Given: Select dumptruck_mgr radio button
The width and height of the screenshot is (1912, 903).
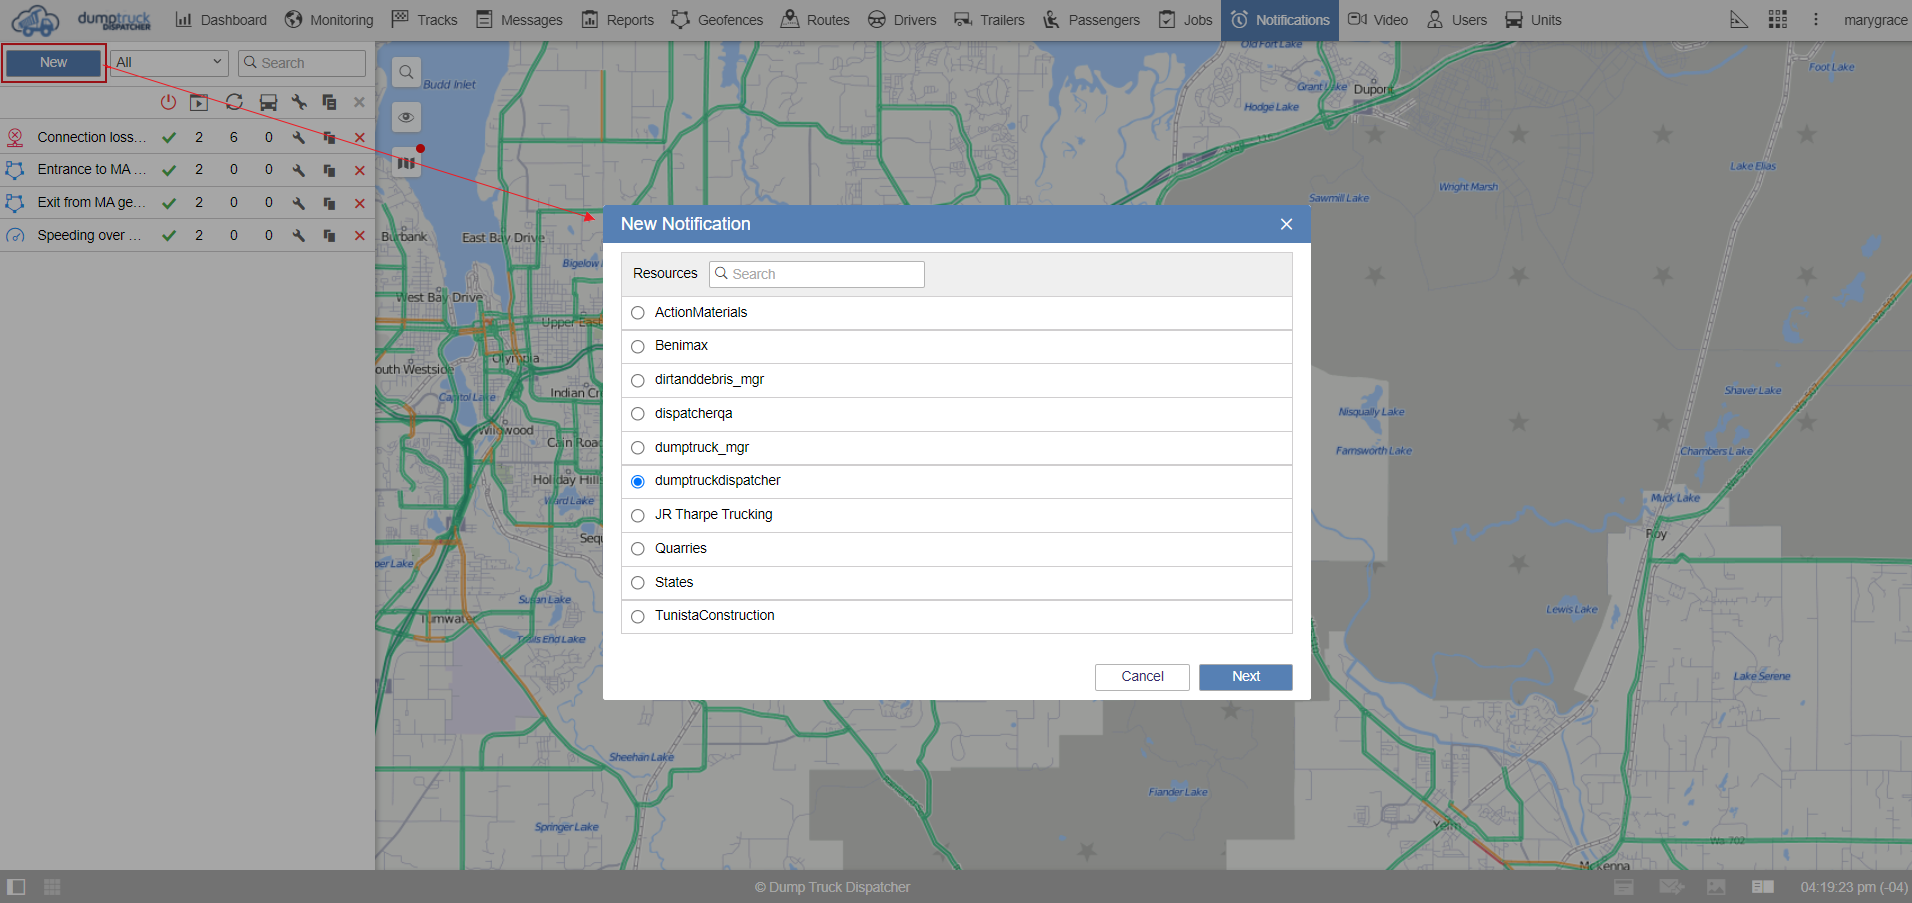Looking at the screenshot, I should pos(638,448).
